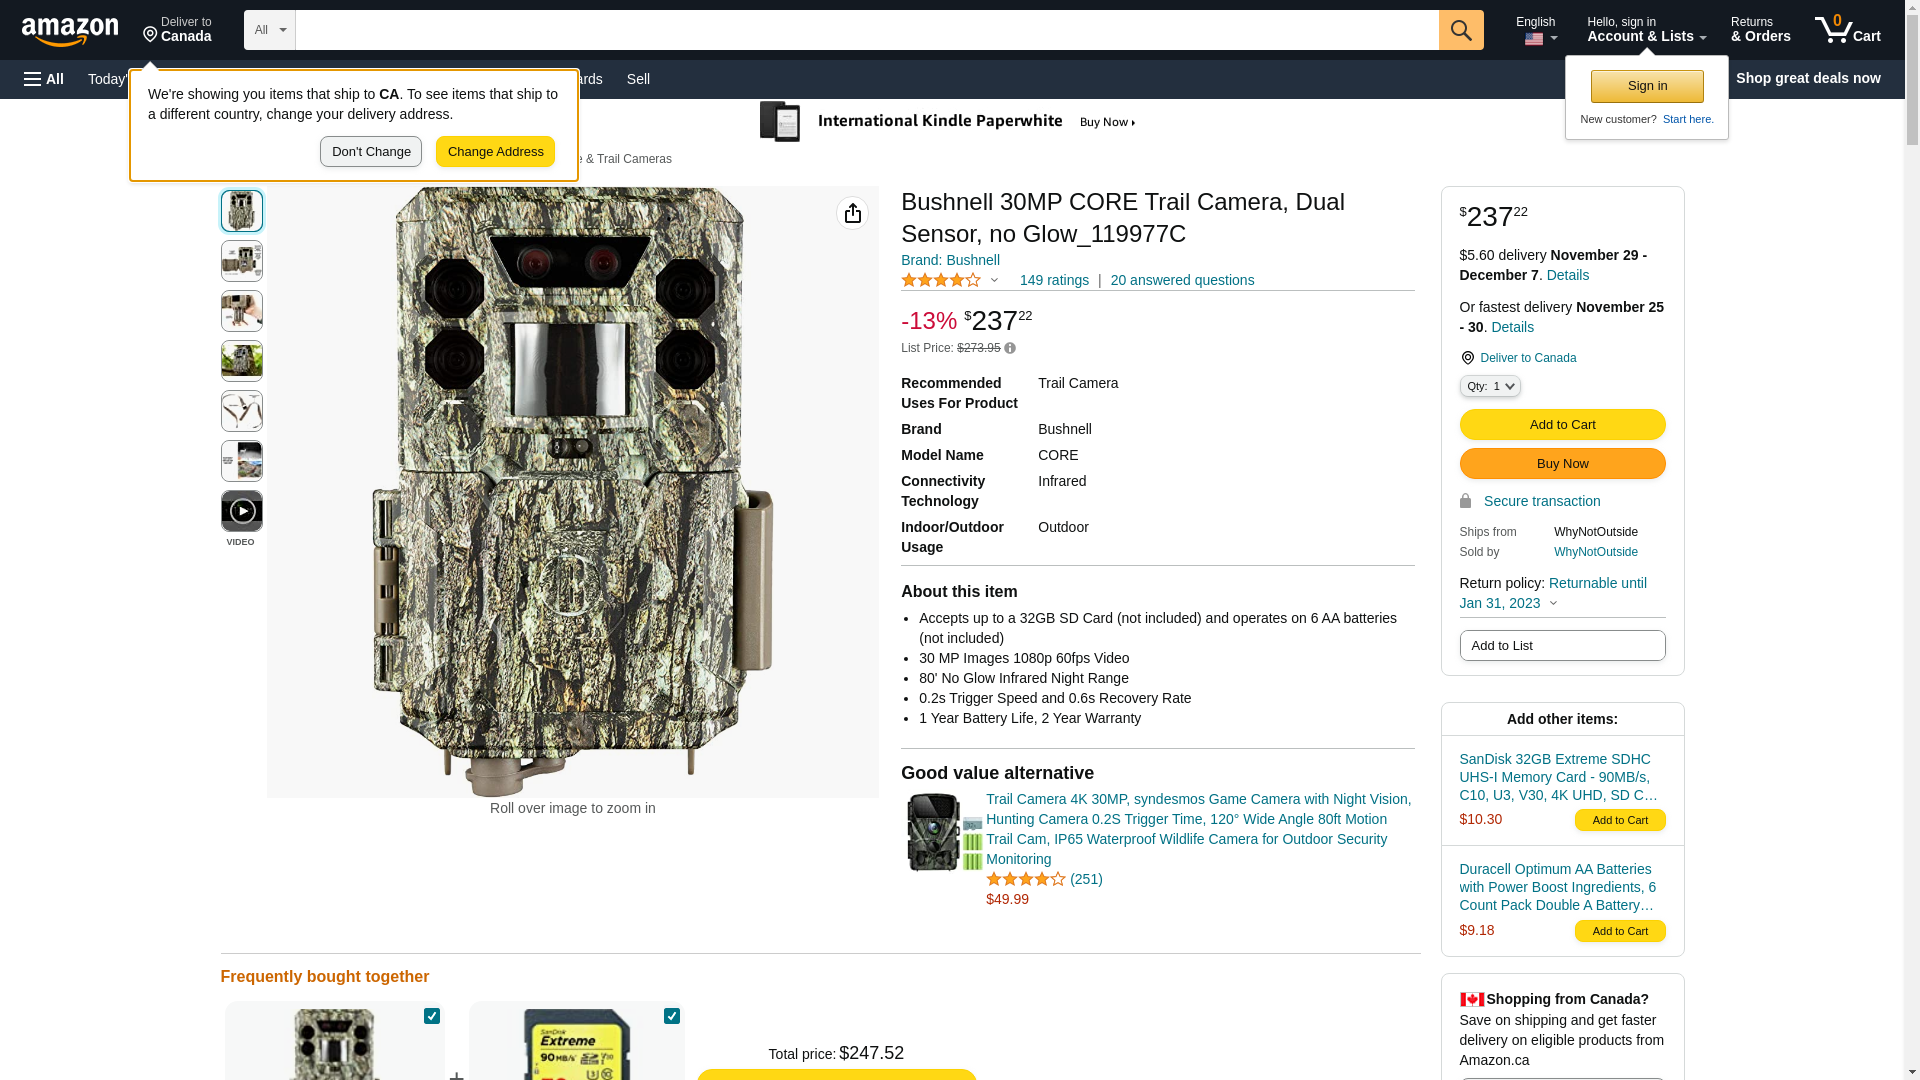Uncheck the trail camera bundle checkbox

[432, 1016]
